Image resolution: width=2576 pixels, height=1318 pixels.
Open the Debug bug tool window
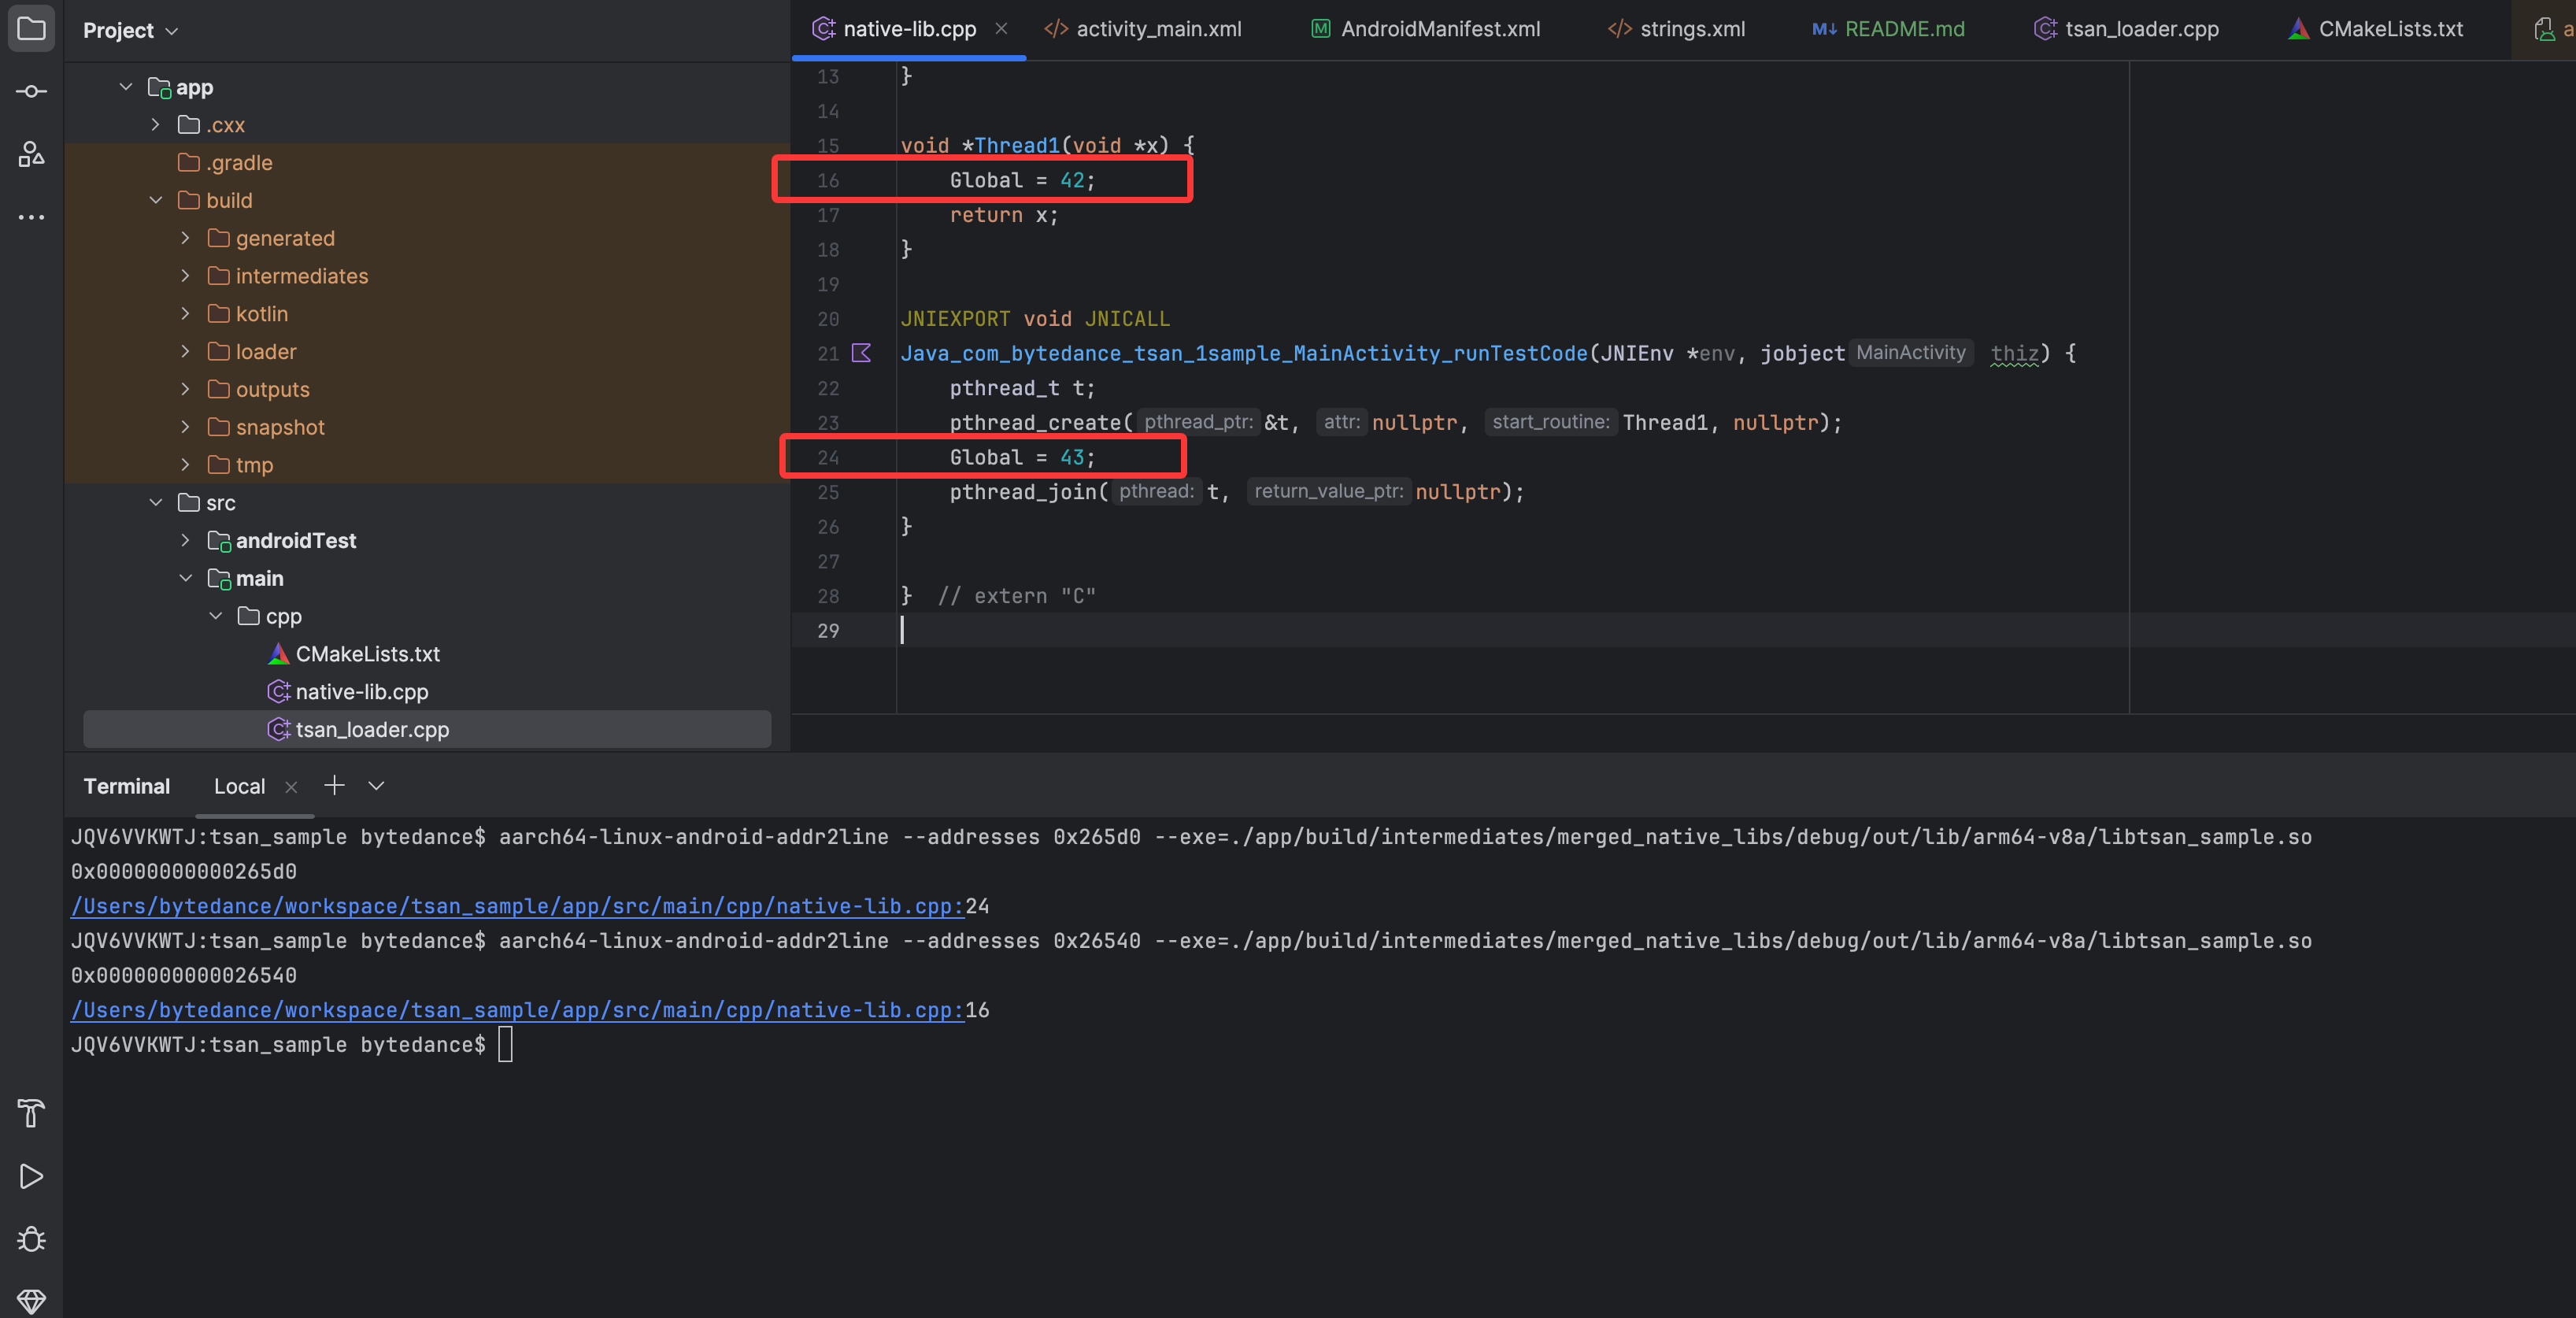31,1239
